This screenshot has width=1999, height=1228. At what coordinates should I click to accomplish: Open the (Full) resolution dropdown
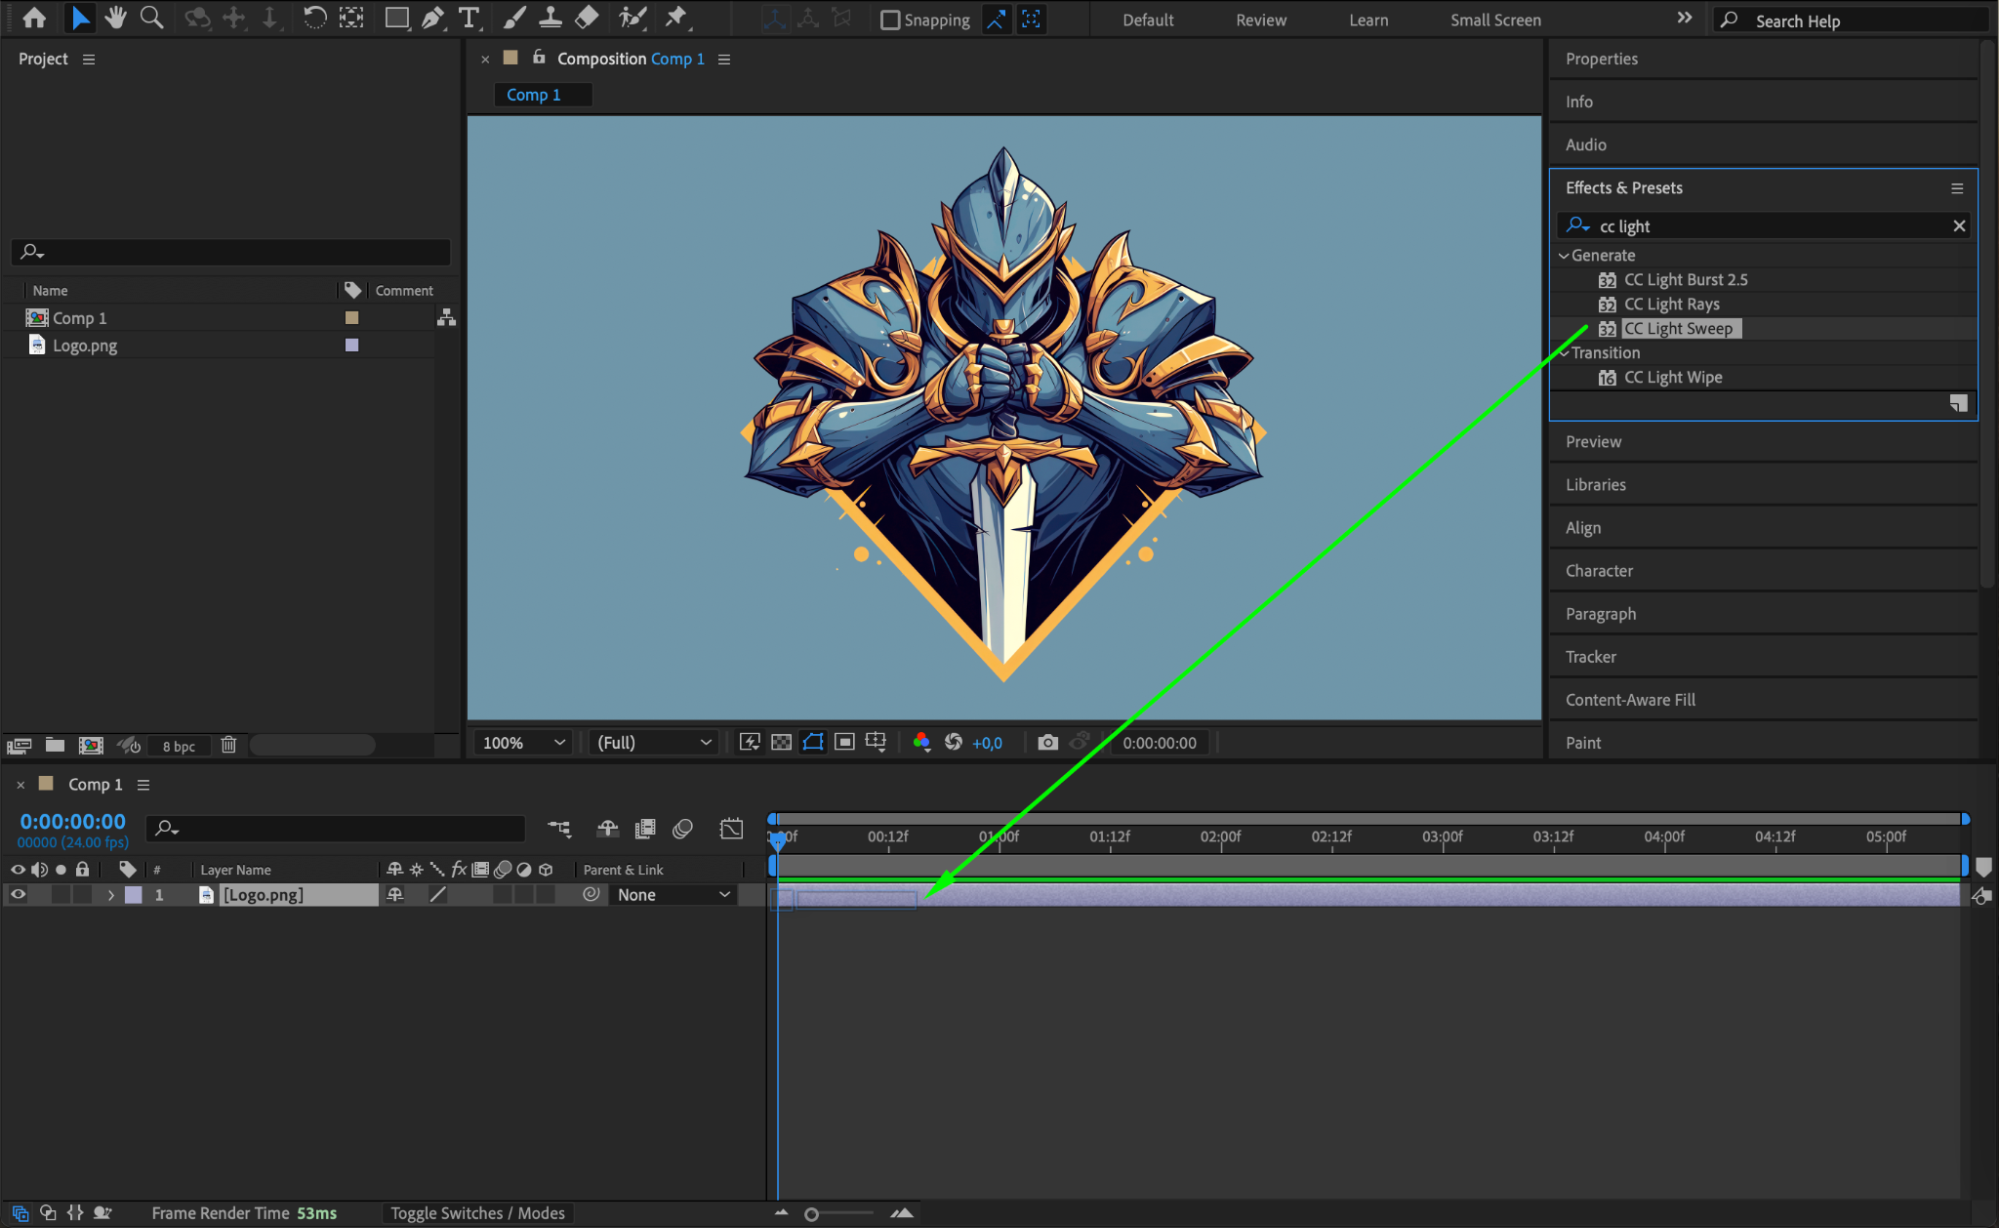click(653, 742)
